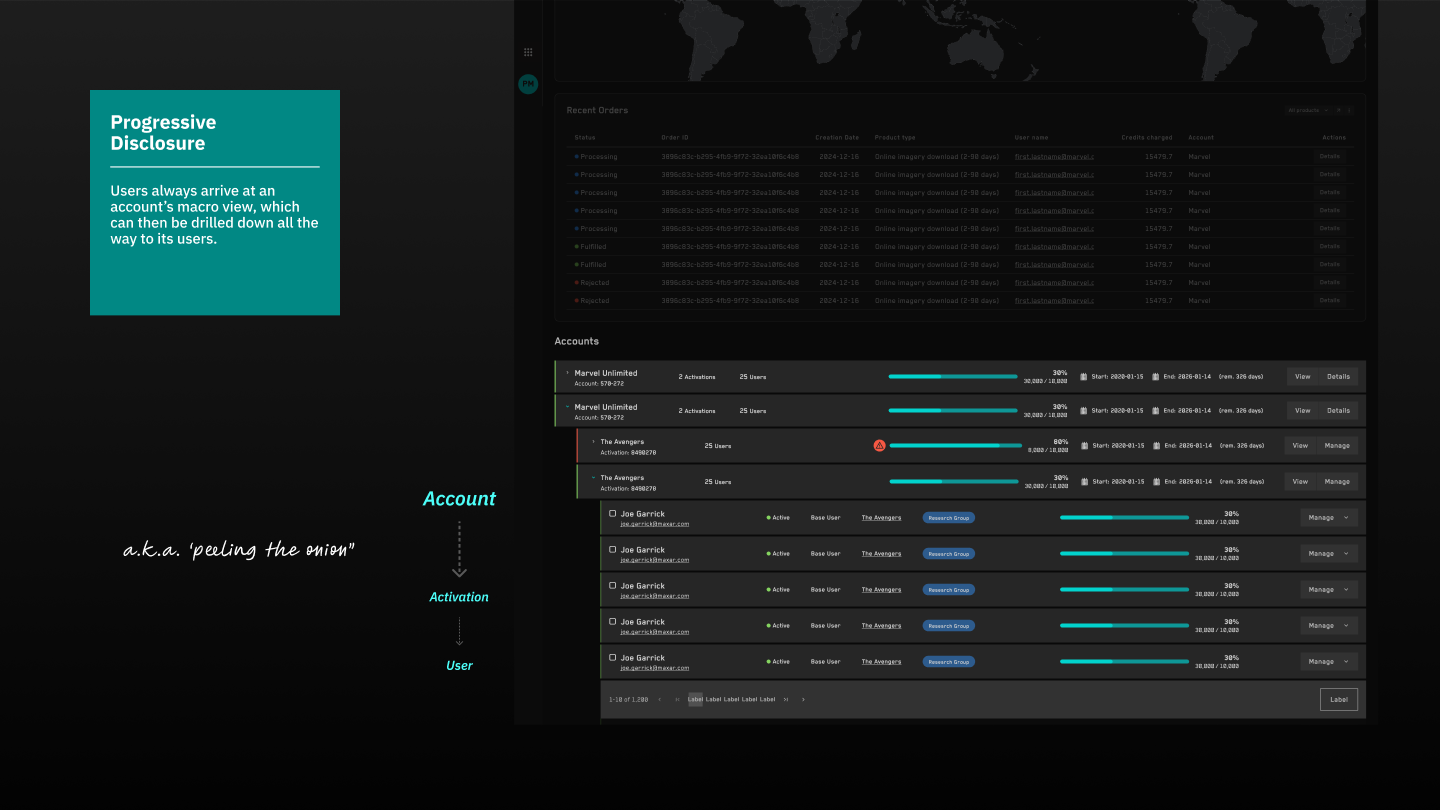The width and height of the screenshot is (1440, 810).
Task: Jump to last page in pagination
Action: pyautogui.click(x=786, y=700)
